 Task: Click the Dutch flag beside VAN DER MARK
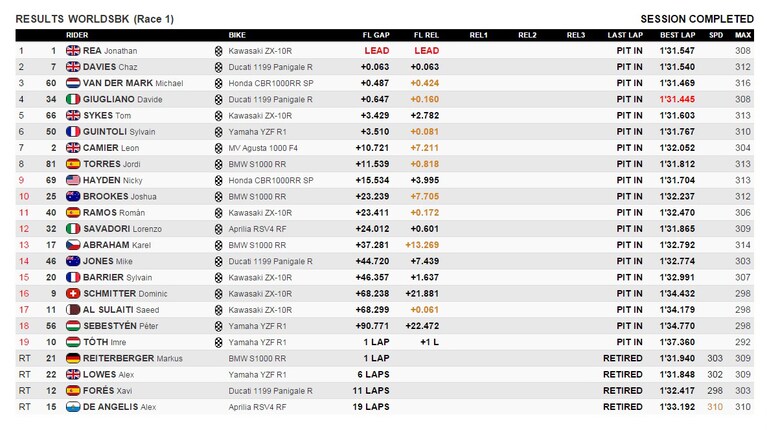tap(73, 83)
